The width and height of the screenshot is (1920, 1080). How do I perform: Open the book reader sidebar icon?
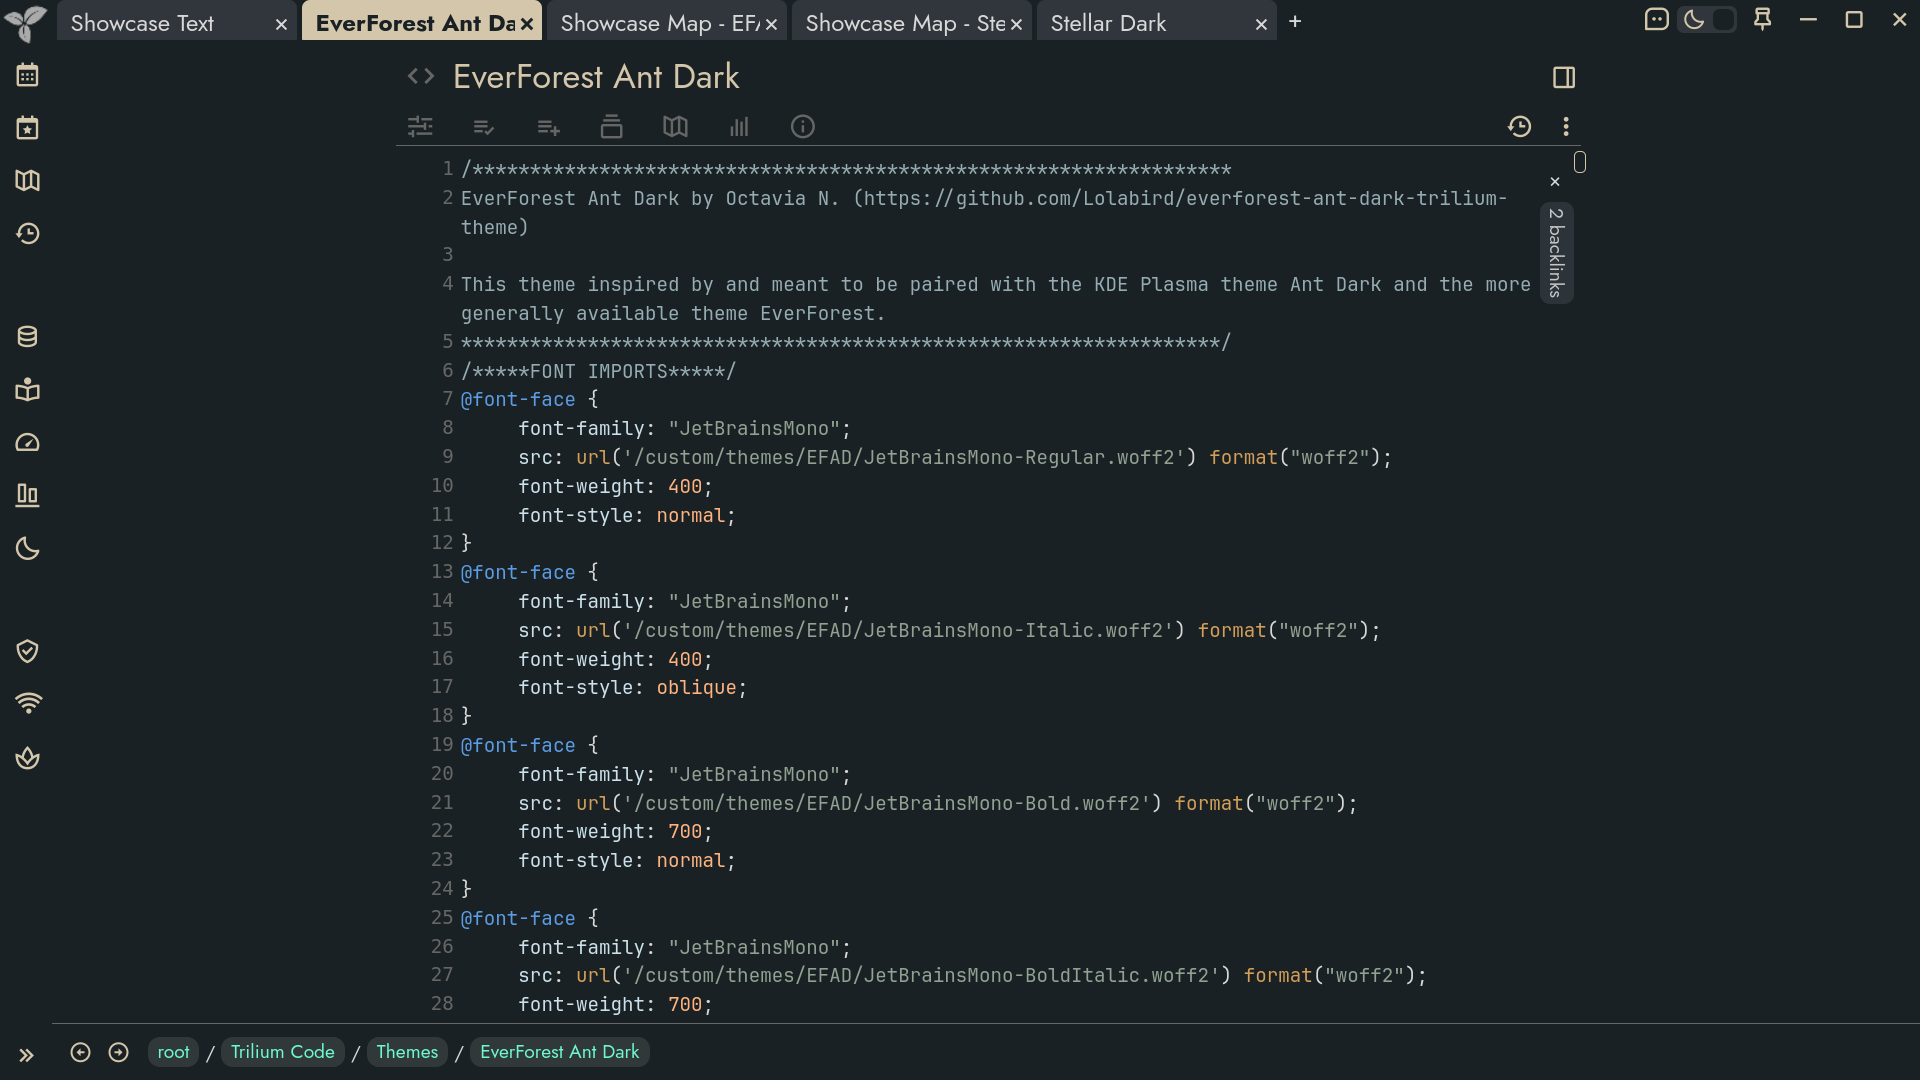click(27, 390)
